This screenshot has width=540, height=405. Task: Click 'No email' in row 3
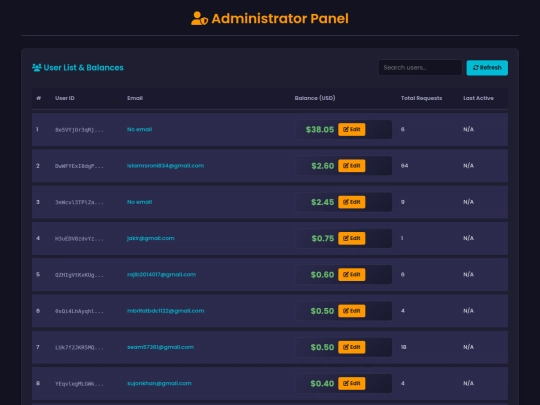[x=139, y=202]
